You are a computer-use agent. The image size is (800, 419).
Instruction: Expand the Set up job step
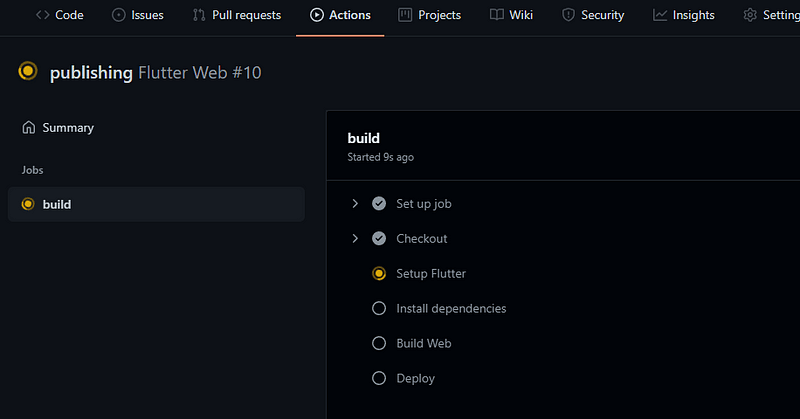[355, 204]
